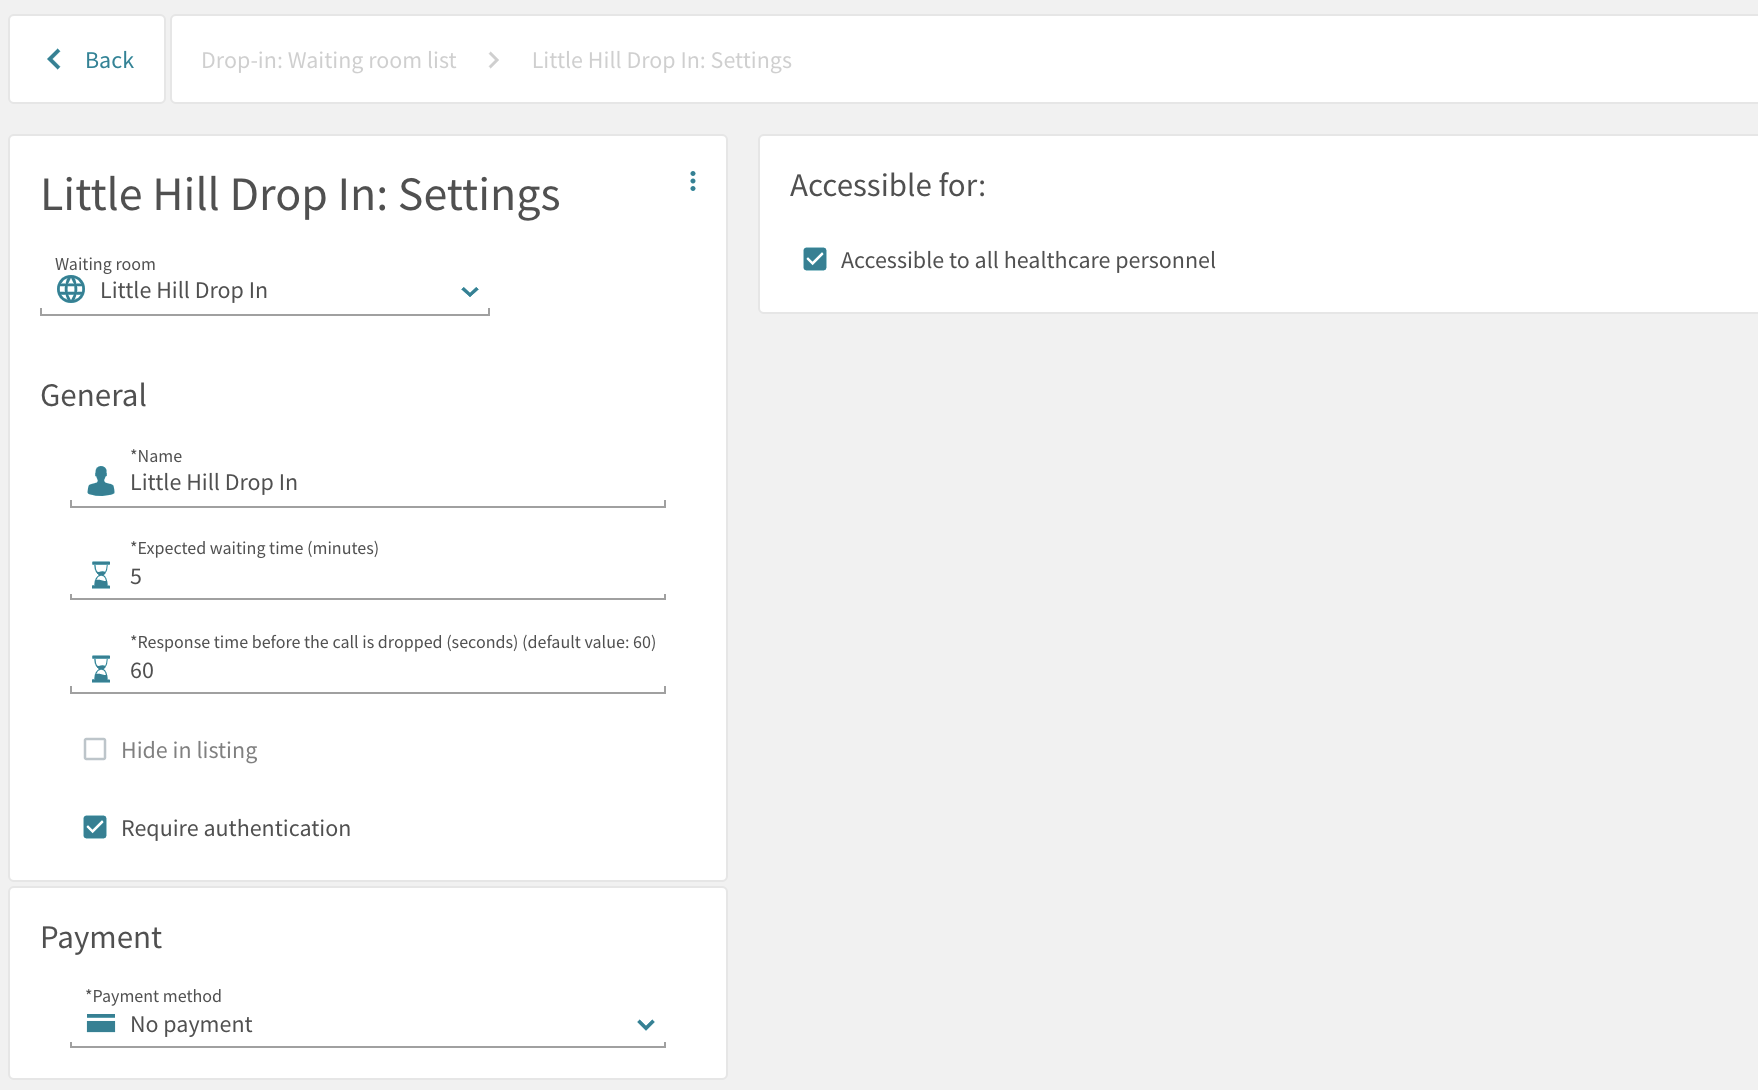Click breadcrumb separator chevron icon
This screenshot has height=1090, width=1758.
click(x=494, y=60)
